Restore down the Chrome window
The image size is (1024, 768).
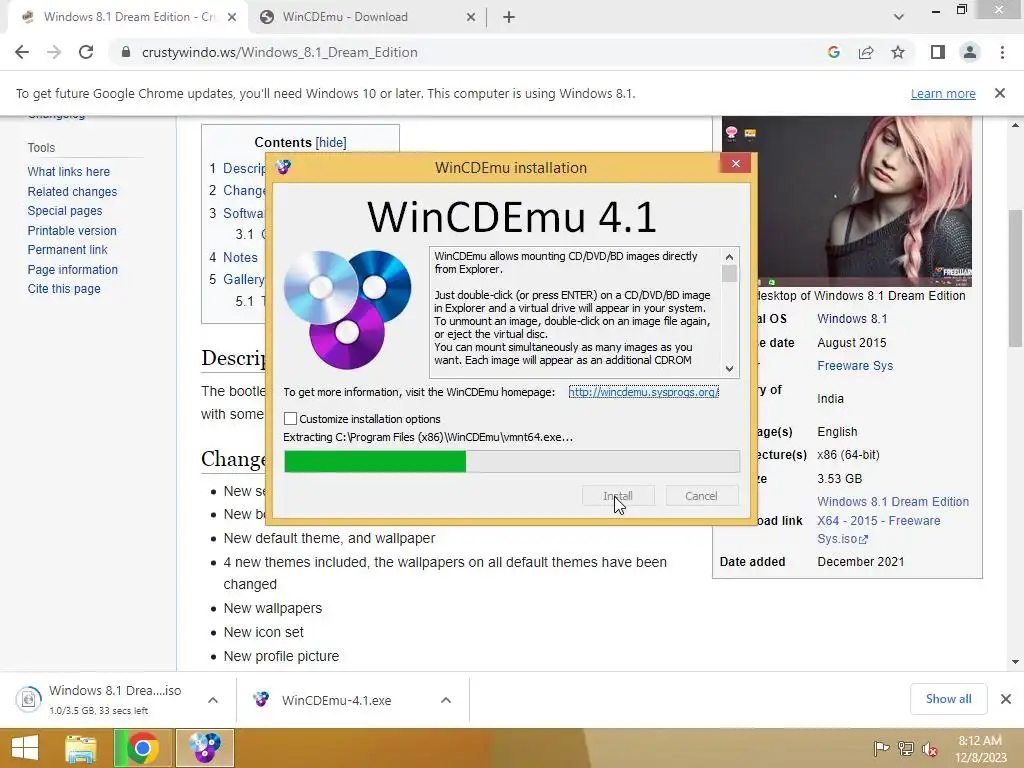click(x=962, y=9)
